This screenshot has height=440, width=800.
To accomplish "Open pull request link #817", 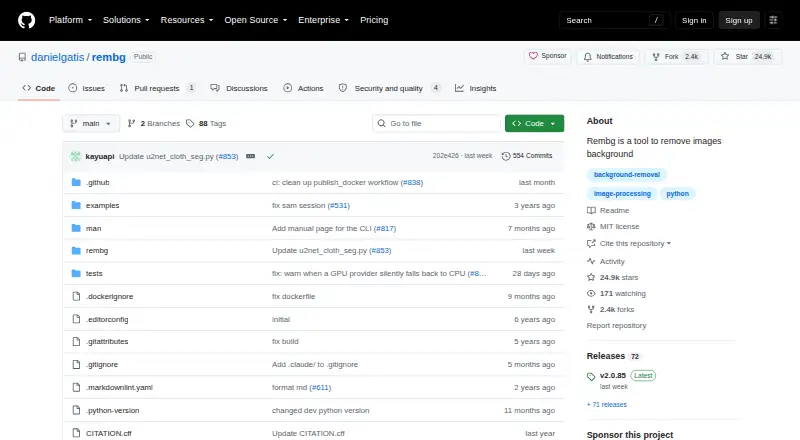I will point(385,229).
